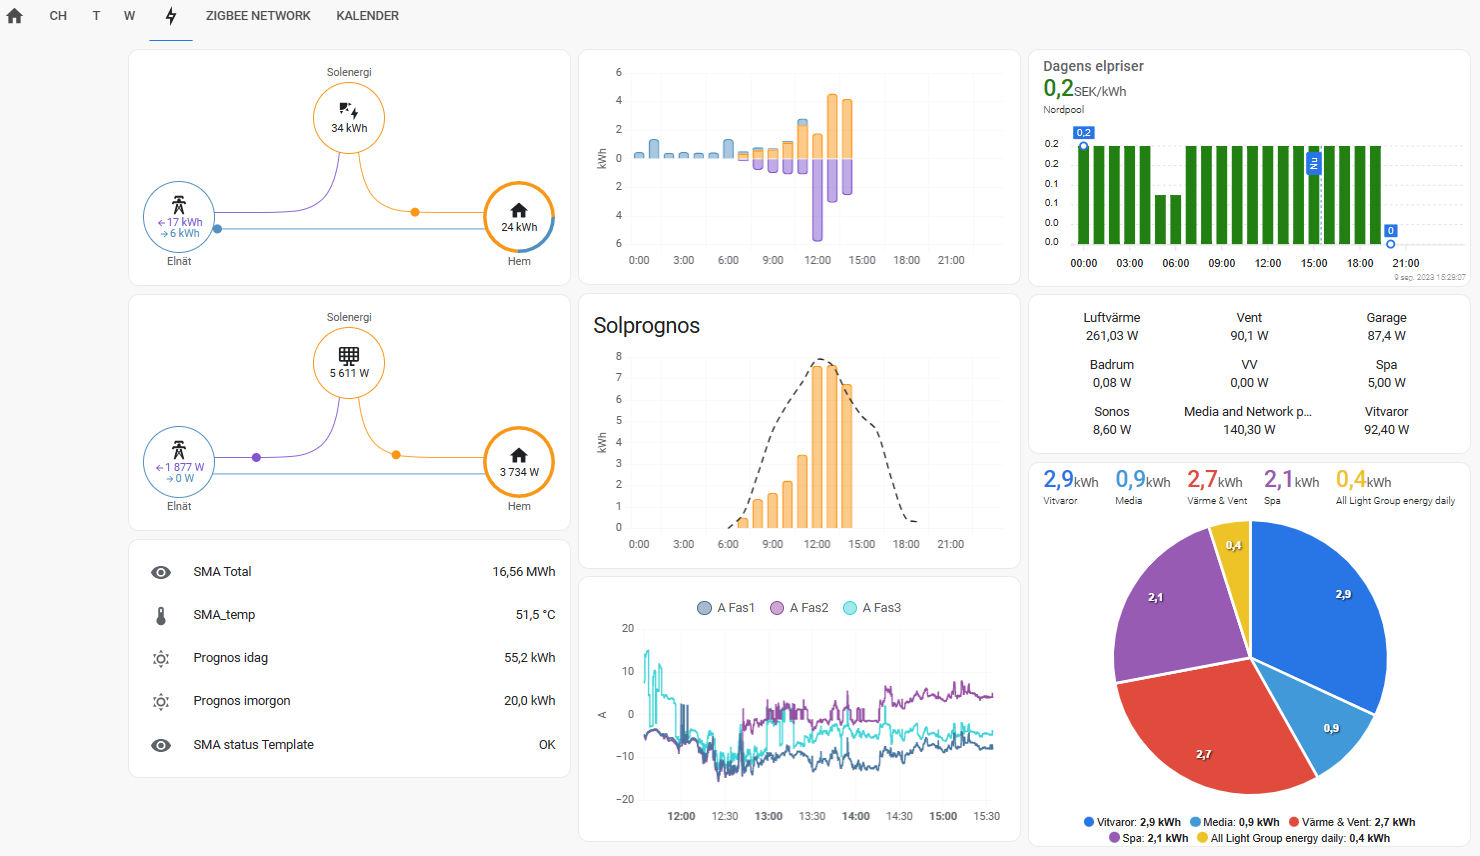The height and width of the screenshot is (856, 1480).
Task: Click the Nu marker on price chart
Action: pos(1314,163)
